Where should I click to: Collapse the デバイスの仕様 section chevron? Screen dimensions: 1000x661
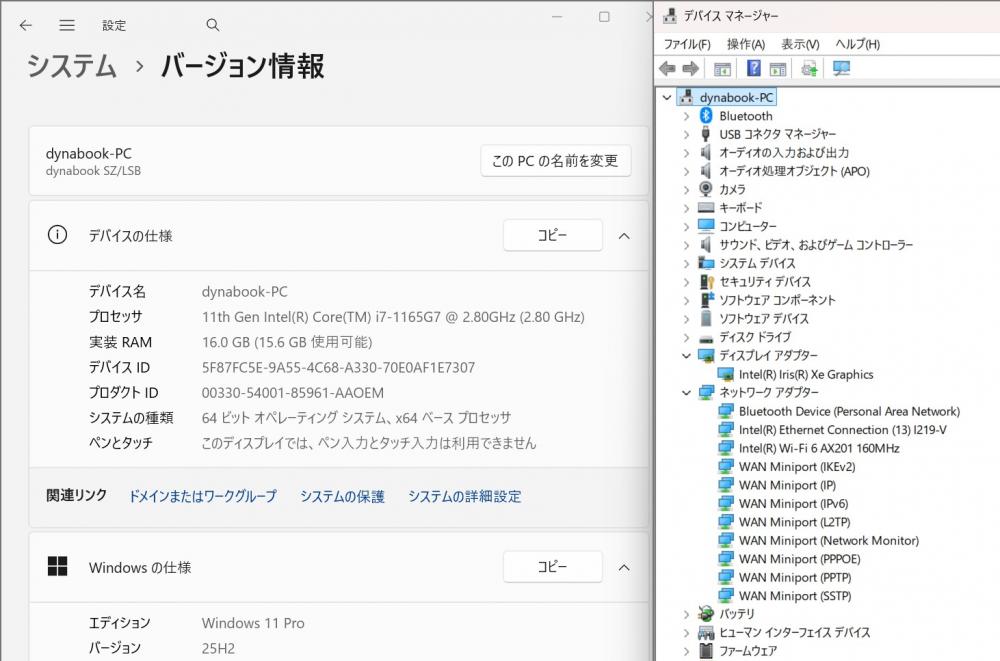click(x=624, y=236)
